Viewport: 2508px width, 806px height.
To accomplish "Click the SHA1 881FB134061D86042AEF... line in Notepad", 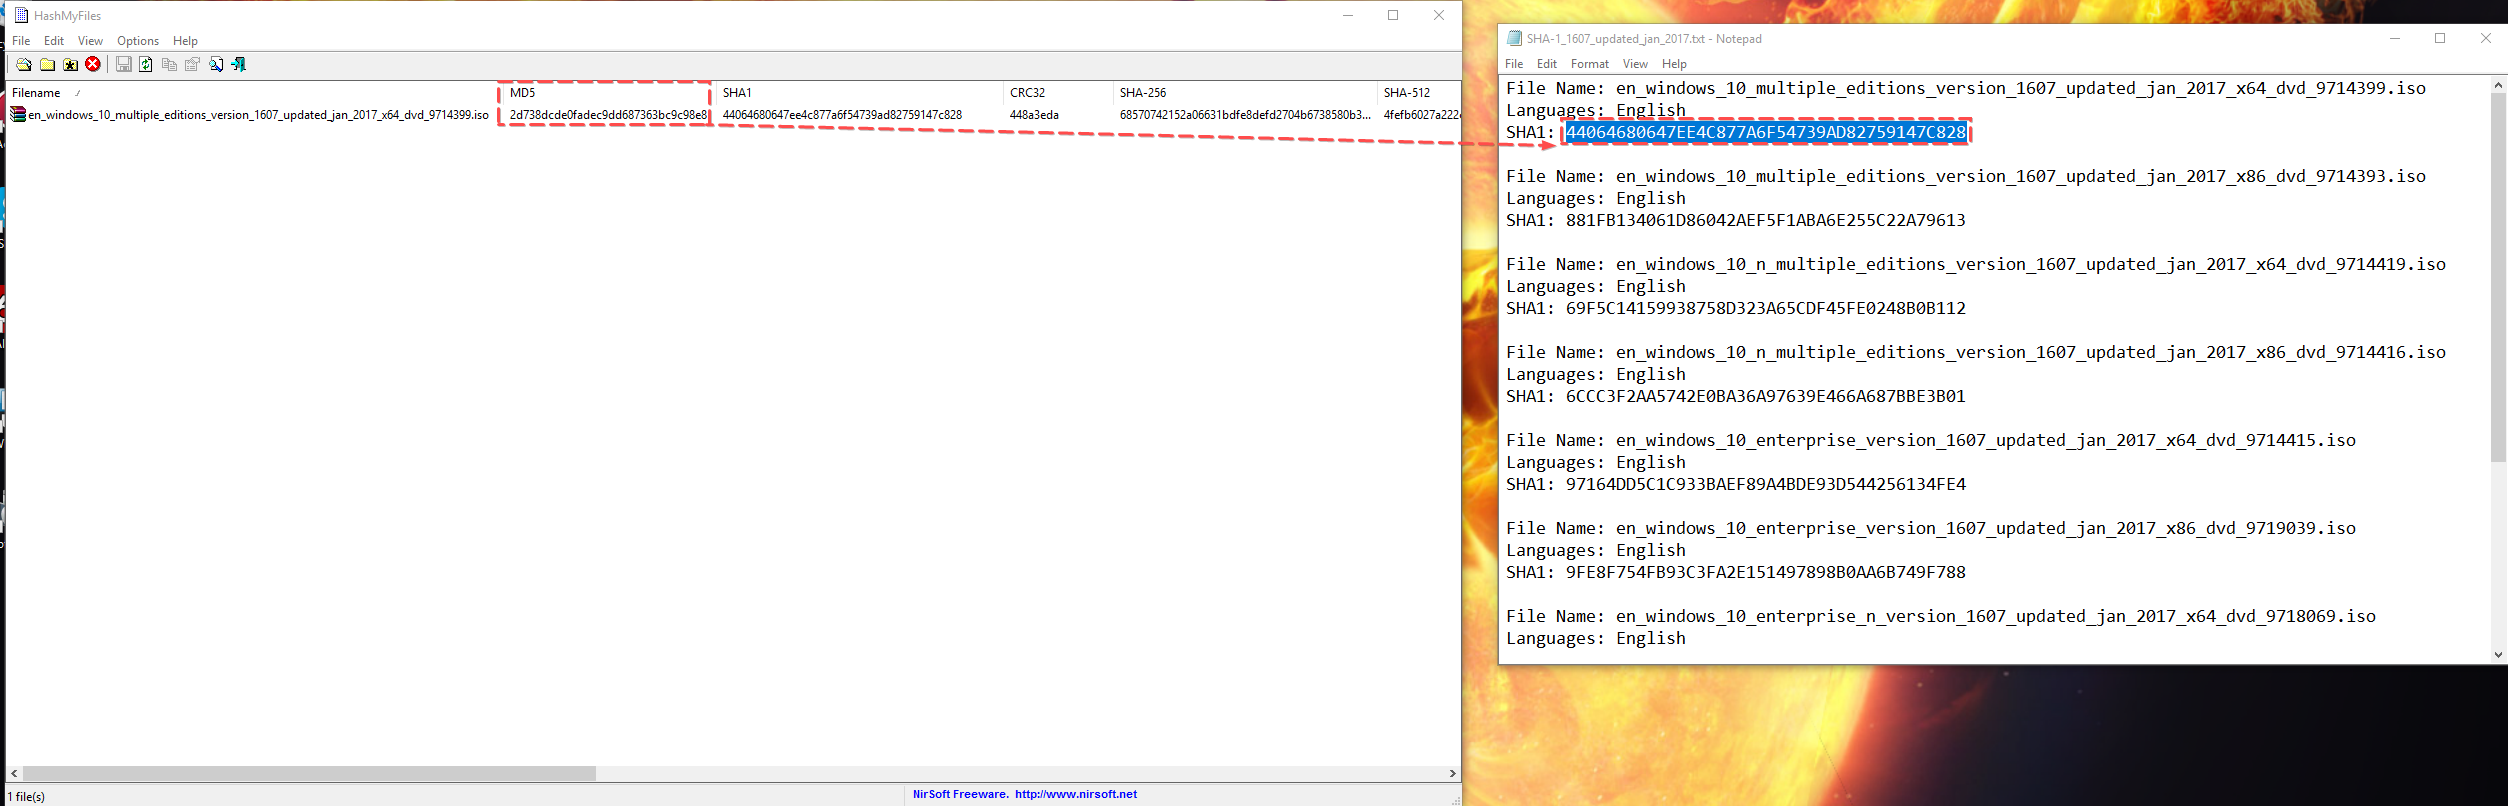I will (1736, 220).
